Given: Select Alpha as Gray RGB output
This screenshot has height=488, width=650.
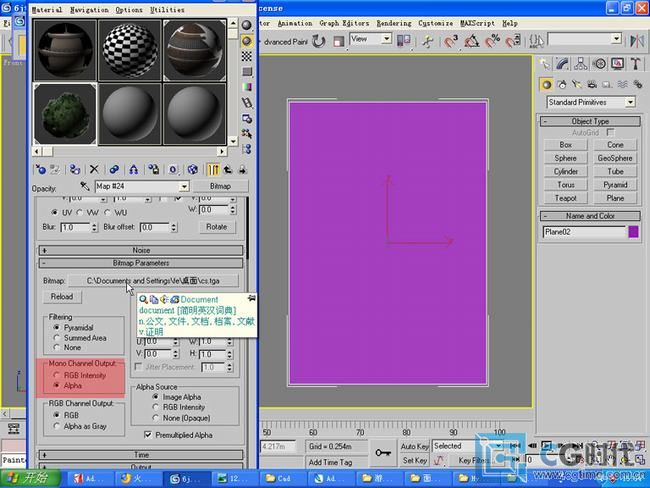Looking at the screenshot, I should [80, 426].
